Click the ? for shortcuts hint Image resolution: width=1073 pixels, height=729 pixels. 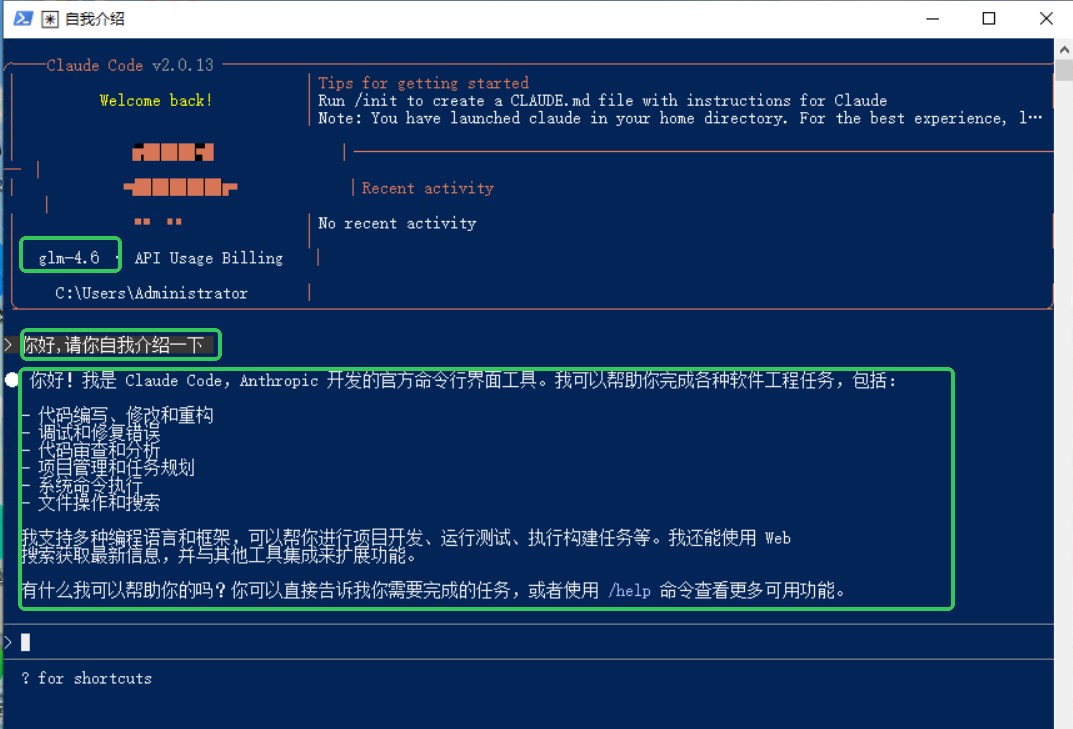pos(87,678)
